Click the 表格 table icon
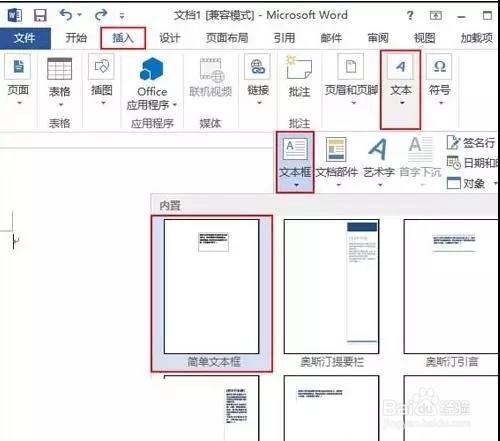 pos(60,69)
